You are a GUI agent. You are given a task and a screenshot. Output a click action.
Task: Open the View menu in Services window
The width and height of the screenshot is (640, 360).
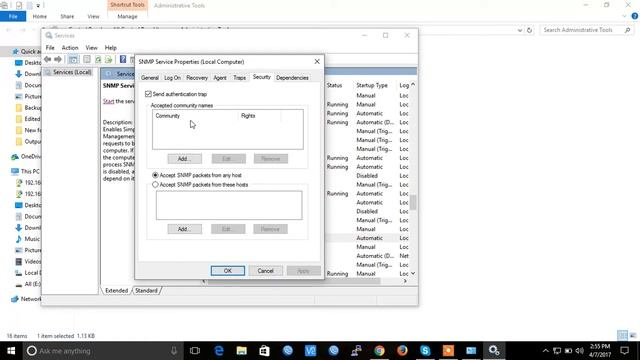click(91, 48)
